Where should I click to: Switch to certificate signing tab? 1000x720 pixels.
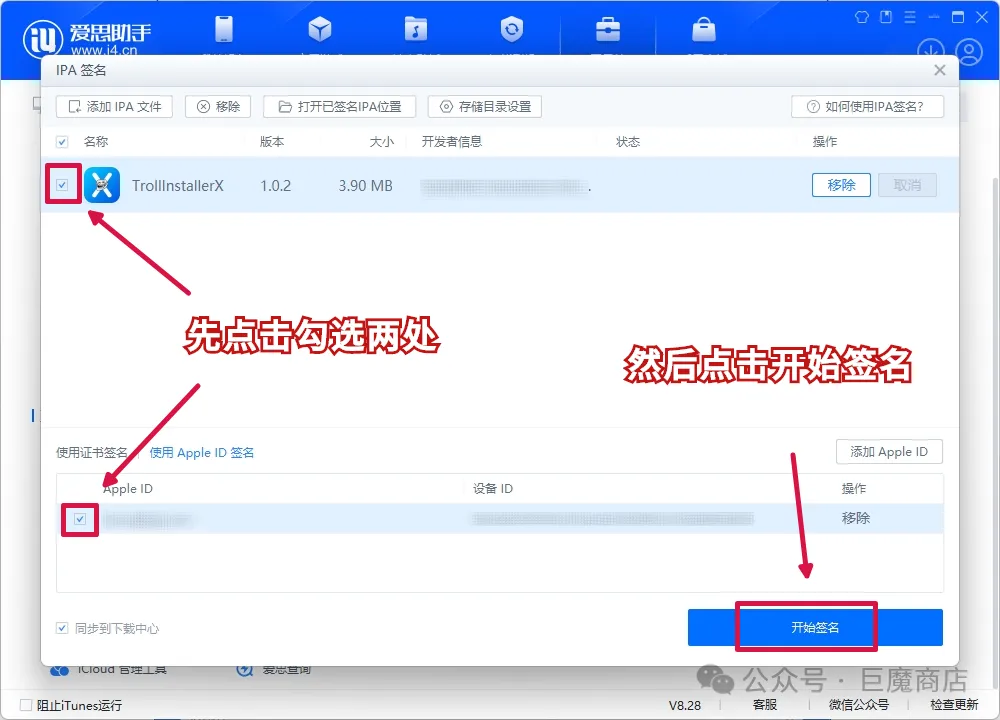click(92, 453)
